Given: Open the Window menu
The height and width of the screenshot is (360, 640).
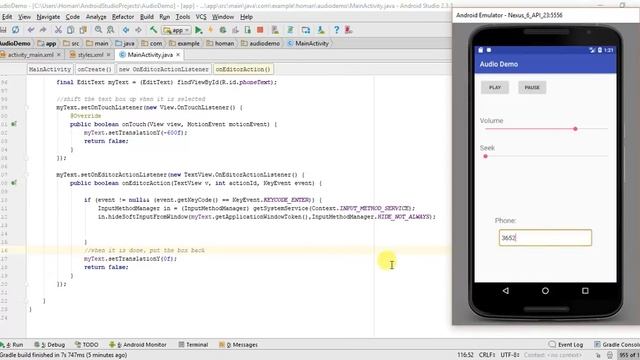Looking at the screenshot, I should tap(223, 17).
